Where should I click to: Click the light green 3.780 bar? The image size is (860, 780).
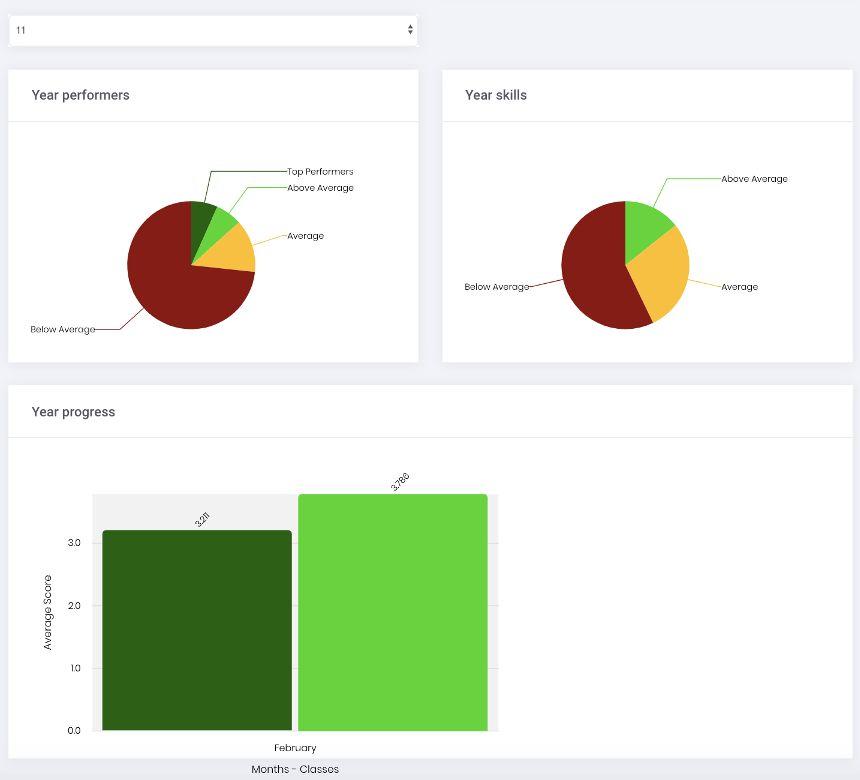click(x=393, y=612)
